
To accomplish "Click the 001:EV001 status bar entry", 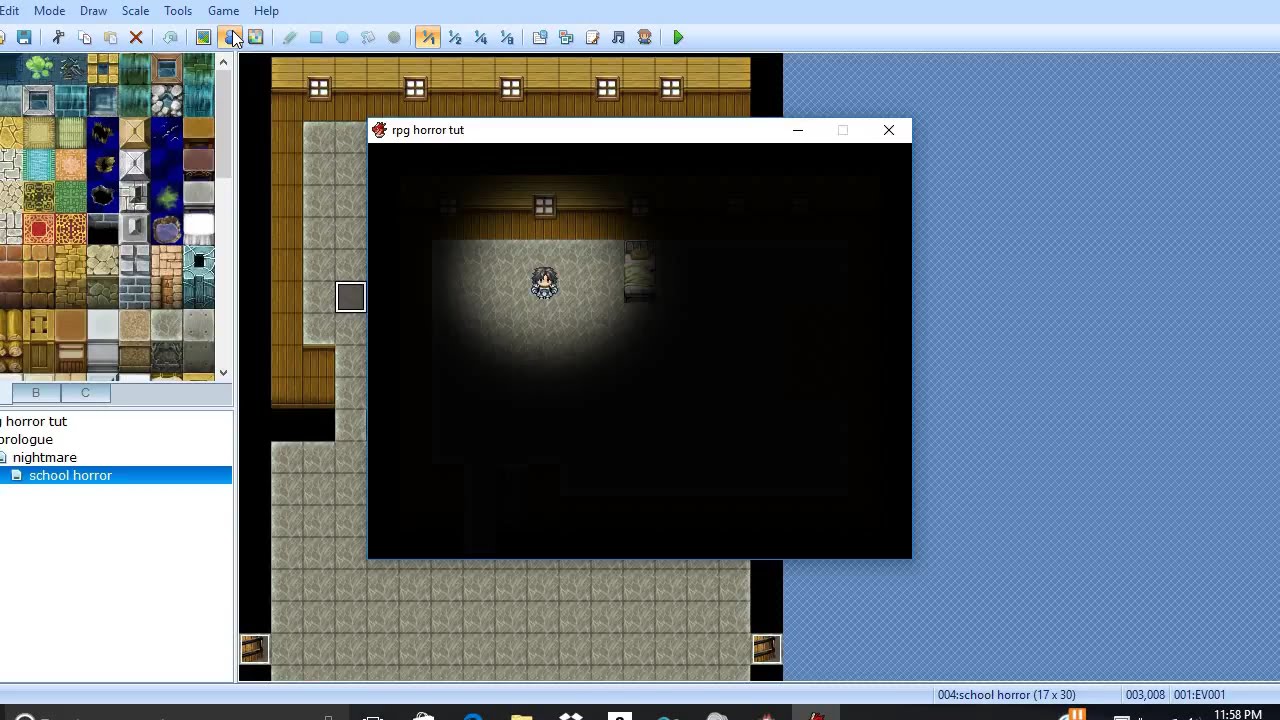I will click(x=1199, y=695).
